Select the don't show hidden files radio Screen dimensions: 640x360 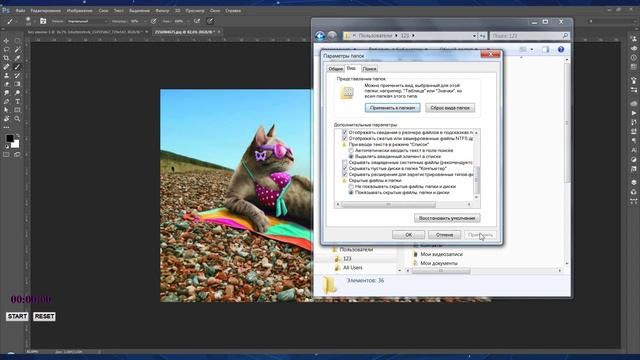pyautogui.click(x=351, y=187)
